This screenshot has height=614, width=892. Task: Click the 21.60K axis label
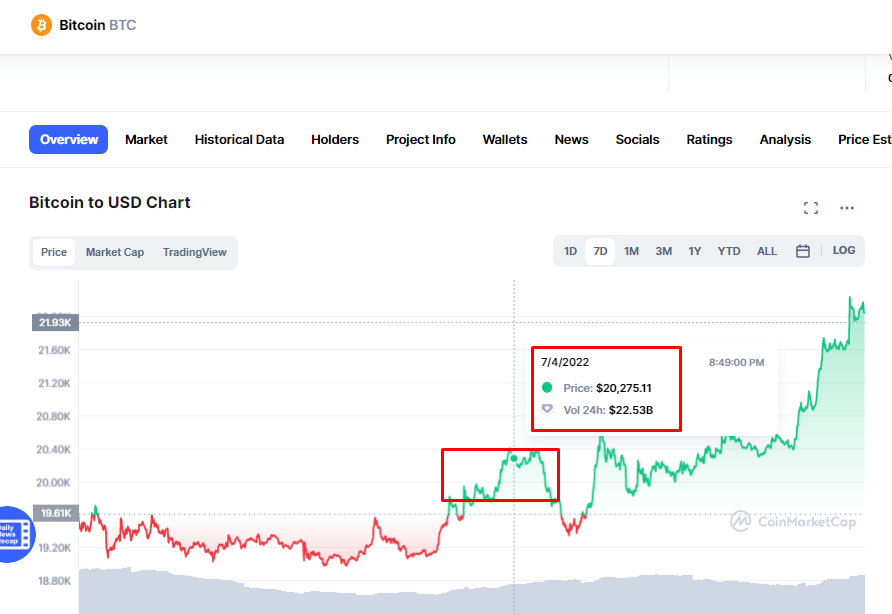(55, 350)
